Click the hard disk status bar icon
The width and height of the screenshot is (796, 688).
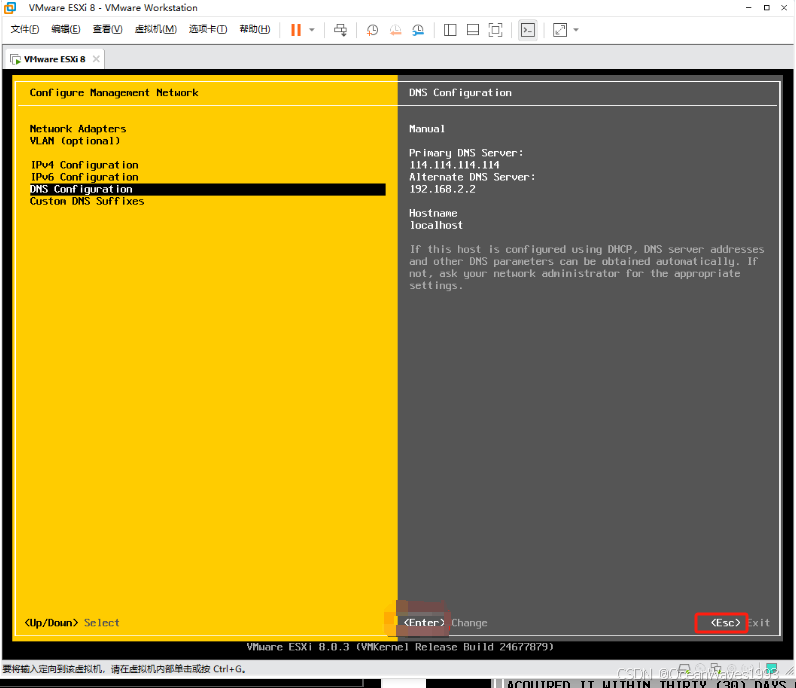pos(684,669)
